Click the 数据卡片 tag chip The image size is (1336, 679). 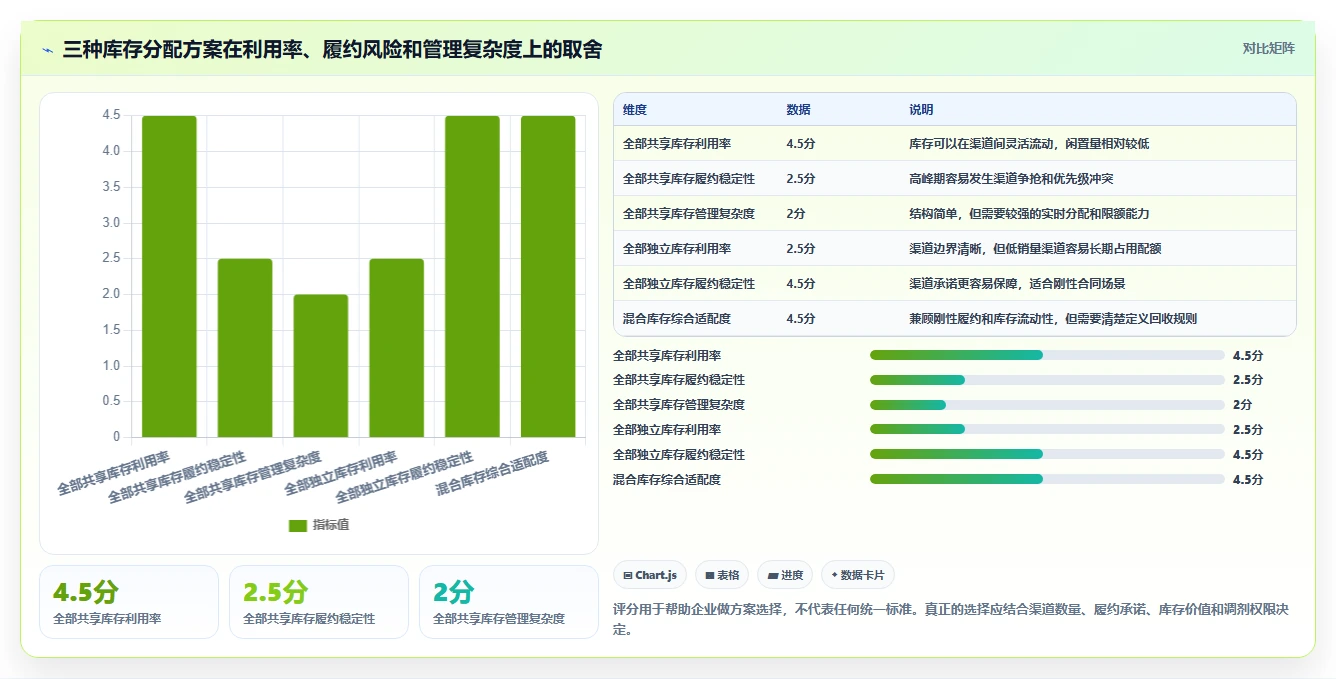click(857, 575)
